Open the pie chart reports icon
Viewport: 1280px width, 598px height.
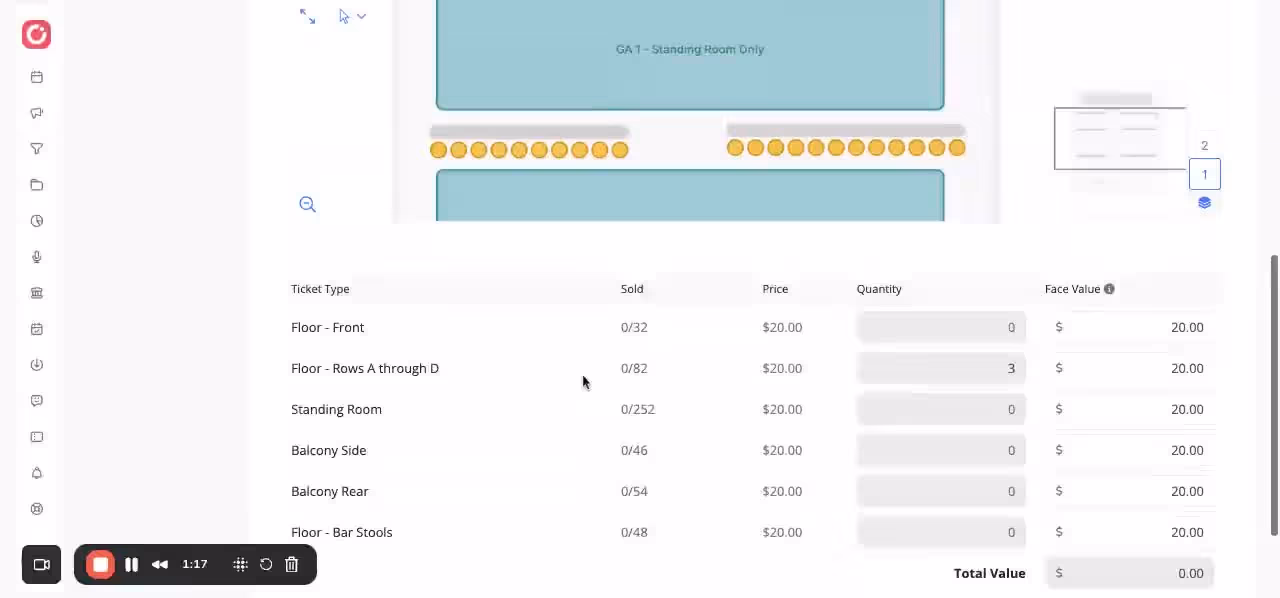(37, 221)
